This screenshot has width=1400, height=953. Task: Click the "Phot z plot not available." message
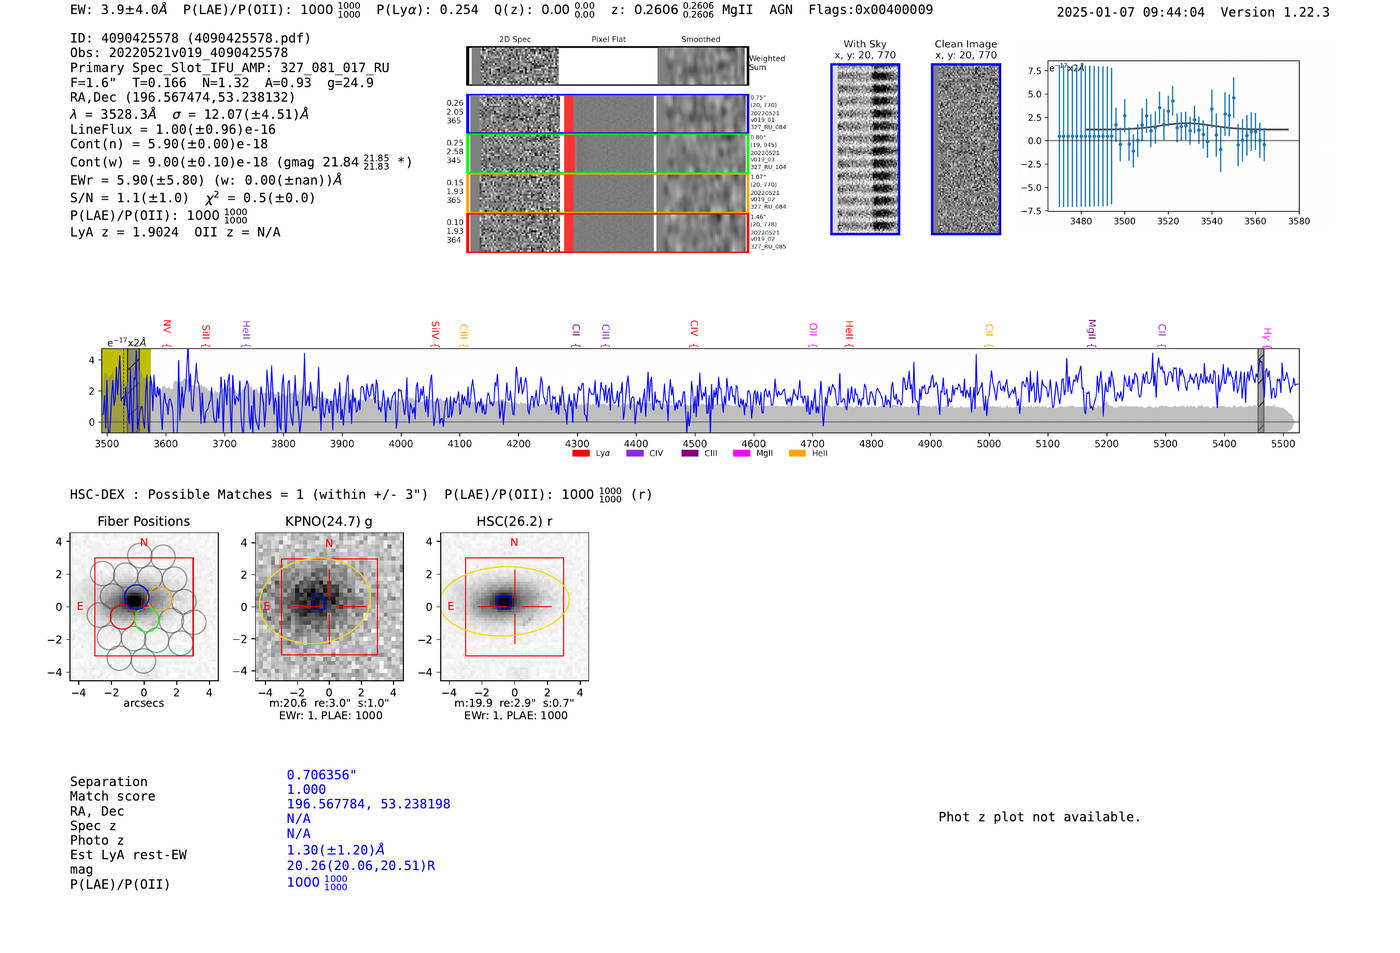tap(1039, 817)
